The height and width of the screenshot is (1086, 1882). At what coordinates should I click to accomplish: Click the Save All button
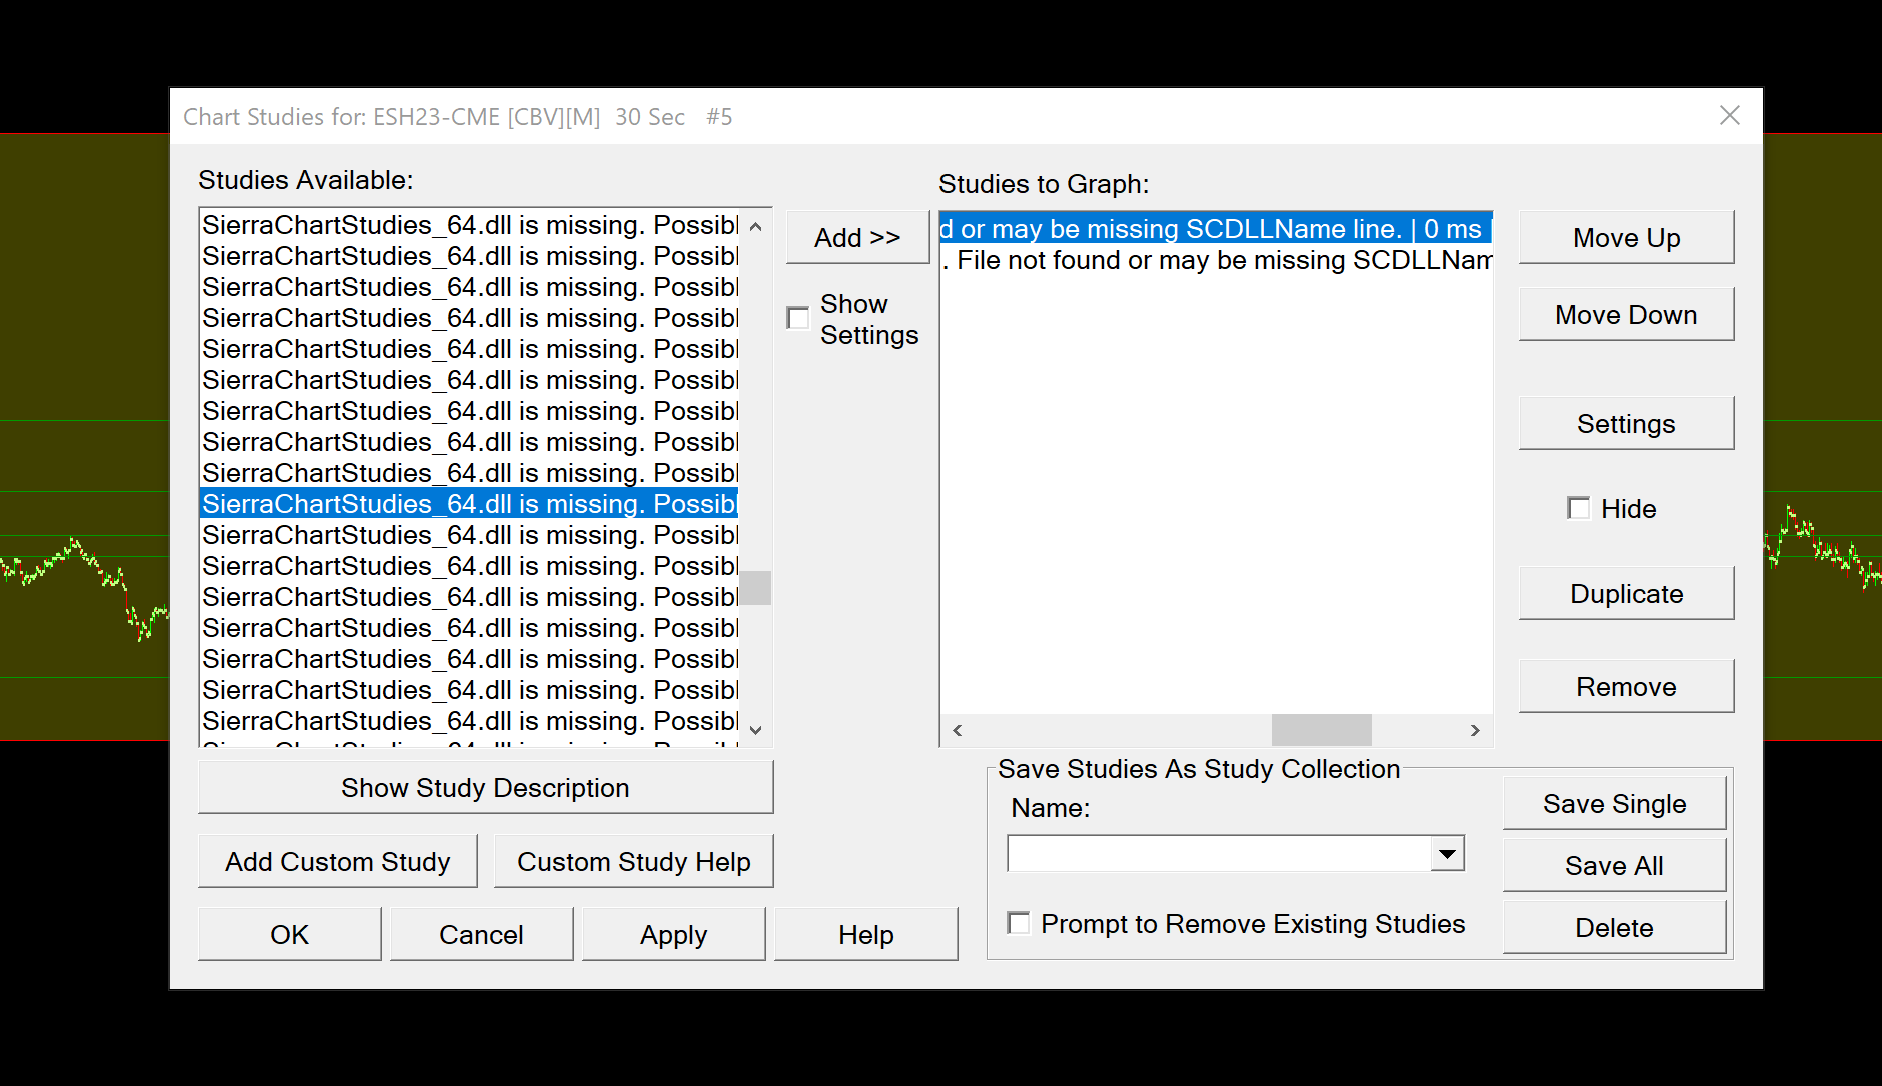(1614, 865)
